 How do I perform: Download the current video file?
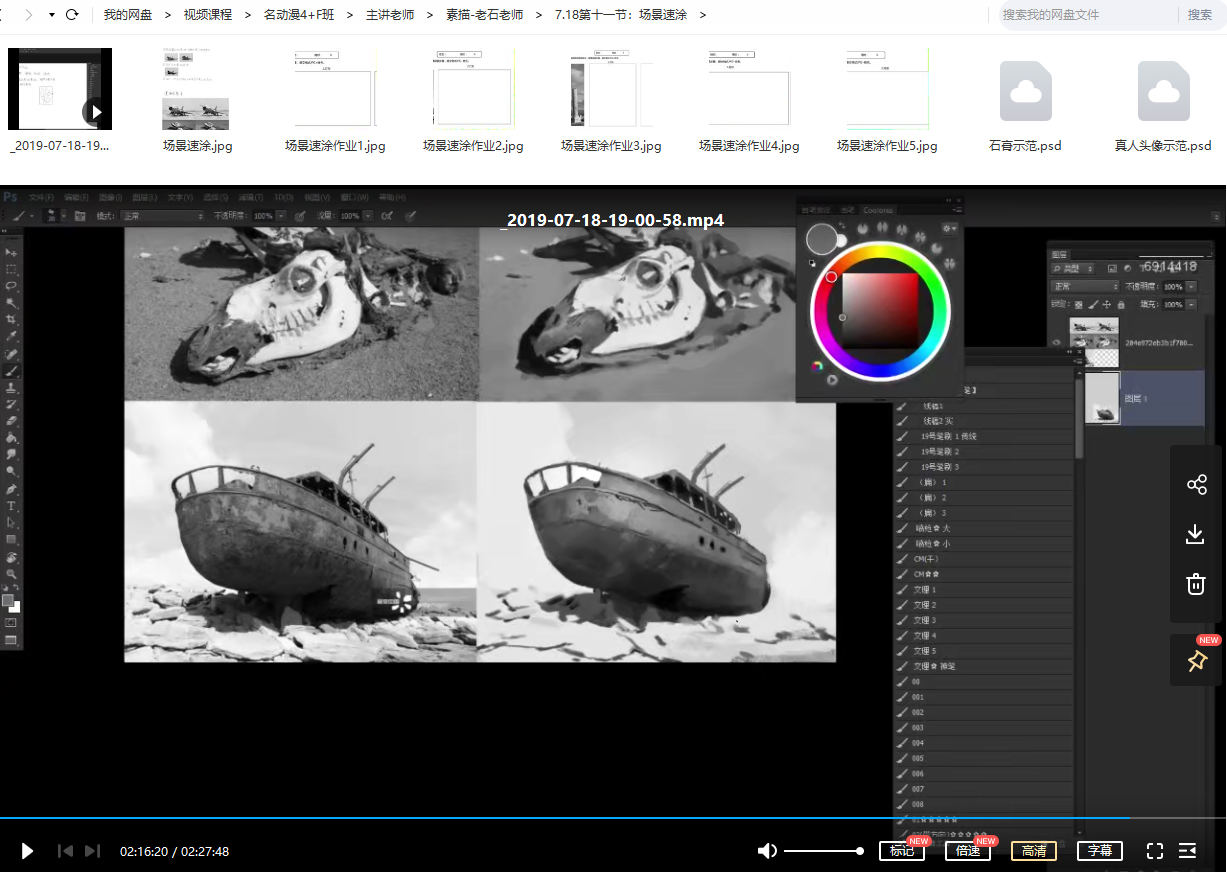pos(1196,534)
